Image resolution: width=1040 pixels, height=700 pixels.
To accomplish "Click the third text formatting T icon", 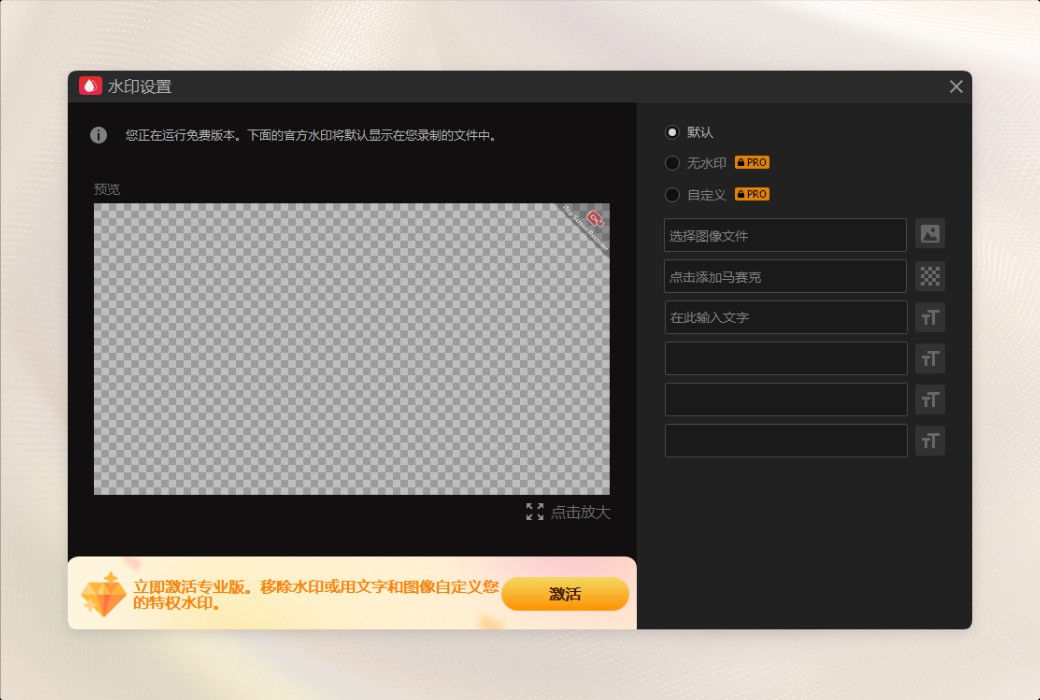I will [929, 398].
